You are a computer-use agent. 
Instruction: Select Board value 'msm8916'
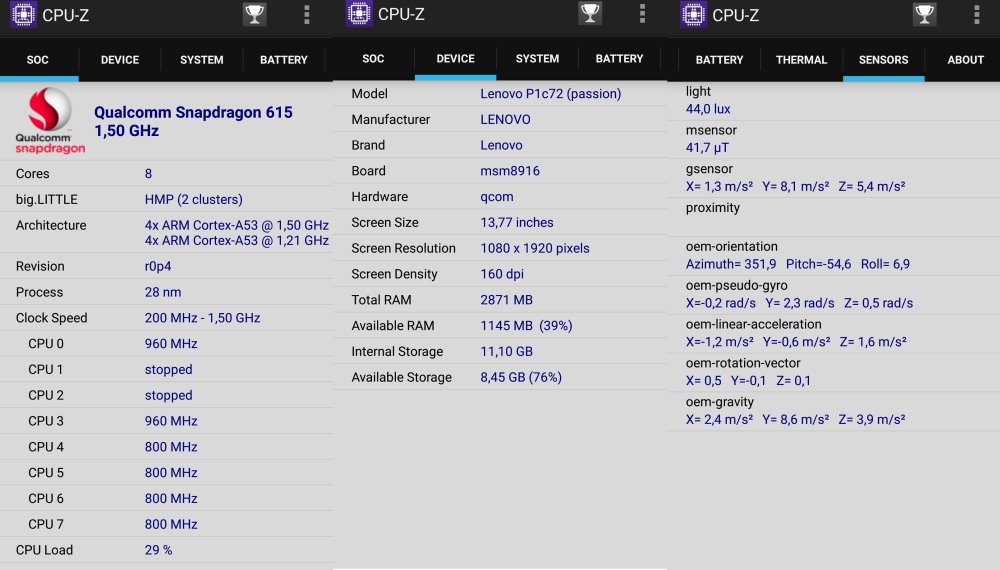pyautogui.click(x=510, y=171)
